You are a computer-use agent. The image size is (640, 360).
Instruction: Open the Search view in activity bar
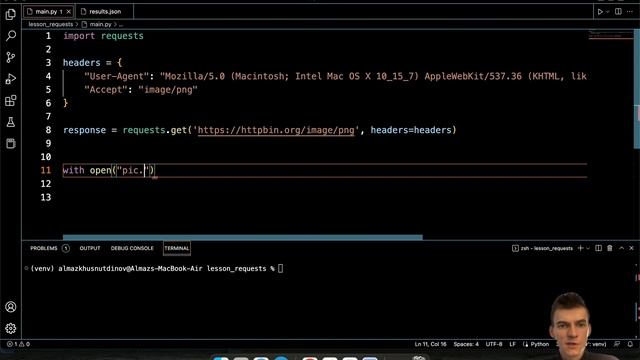coord(11,36)
